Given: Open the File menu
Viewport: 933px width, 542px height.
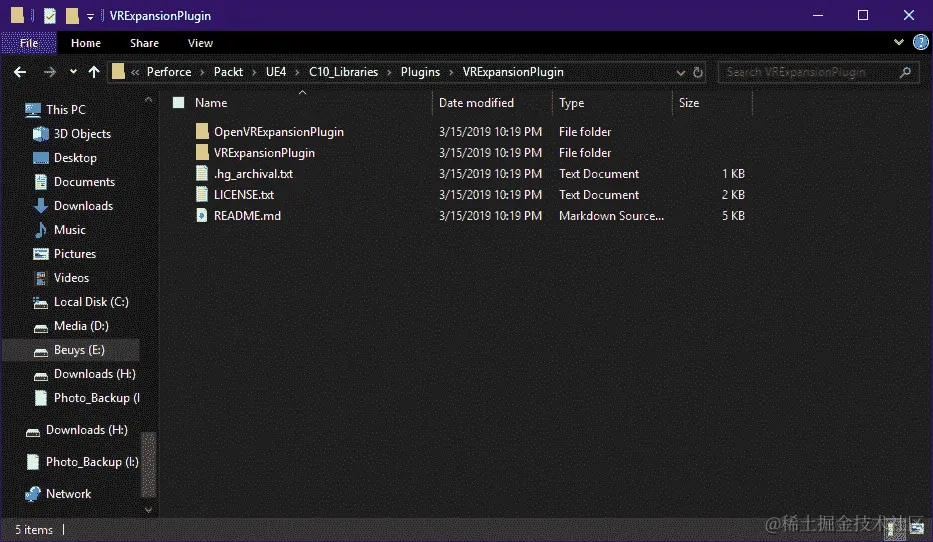Looking at the screenshot, I should click(29, 43).
